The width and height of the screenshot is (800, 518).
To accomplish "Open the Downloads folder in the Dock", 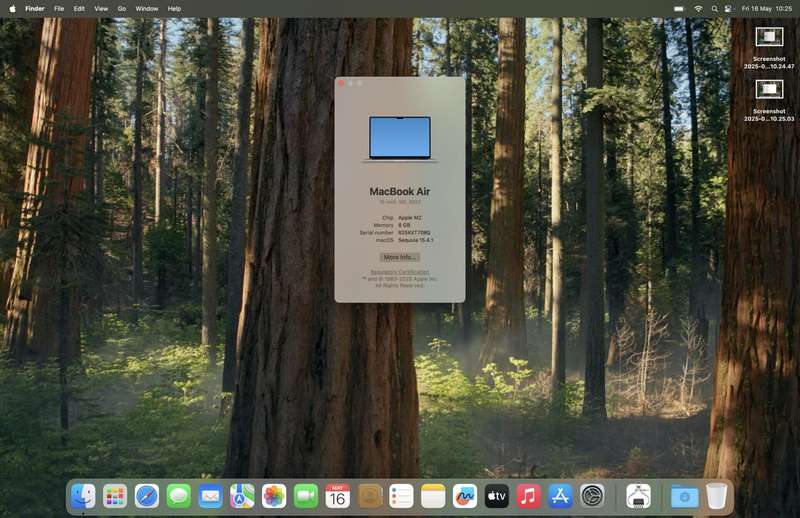I will pyautogui.click(x=684, y=496).
